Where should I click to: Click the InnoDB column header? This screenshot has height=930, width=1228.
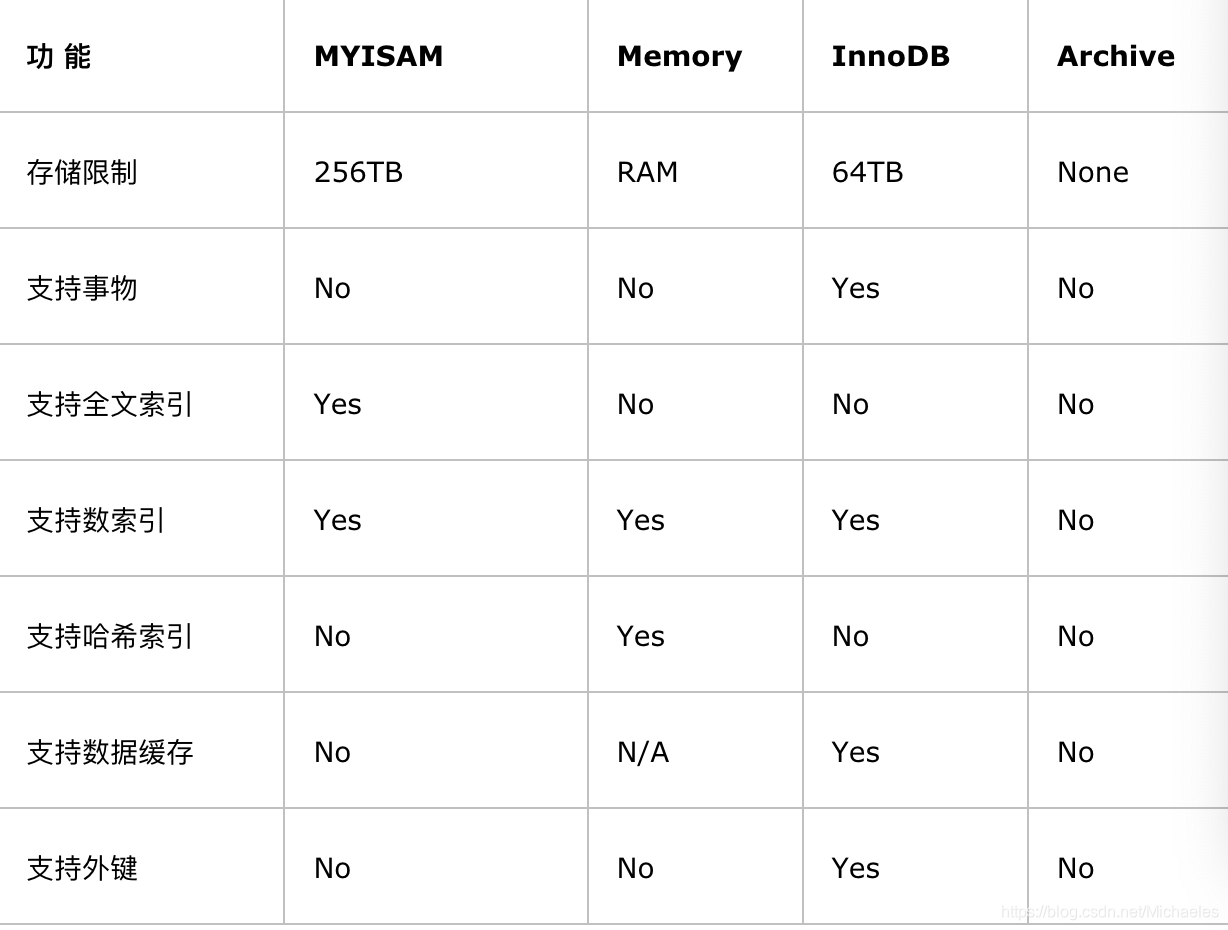coord(890,56)
